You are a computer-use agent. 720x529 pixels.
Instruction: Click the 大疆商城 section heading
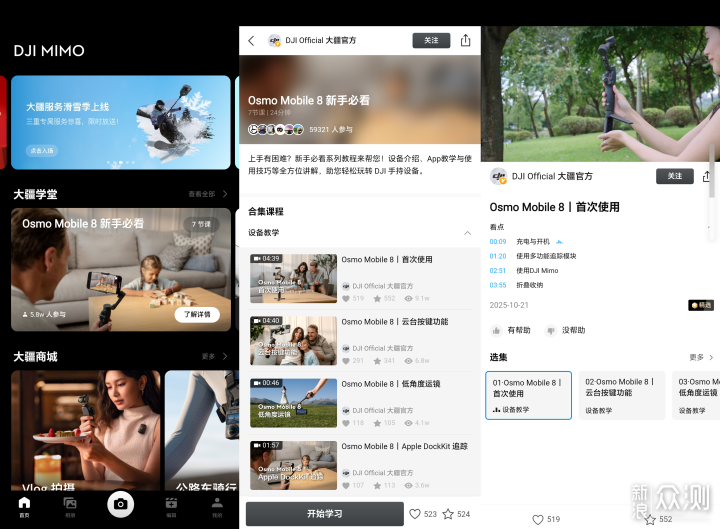click(x=35, y=357)
